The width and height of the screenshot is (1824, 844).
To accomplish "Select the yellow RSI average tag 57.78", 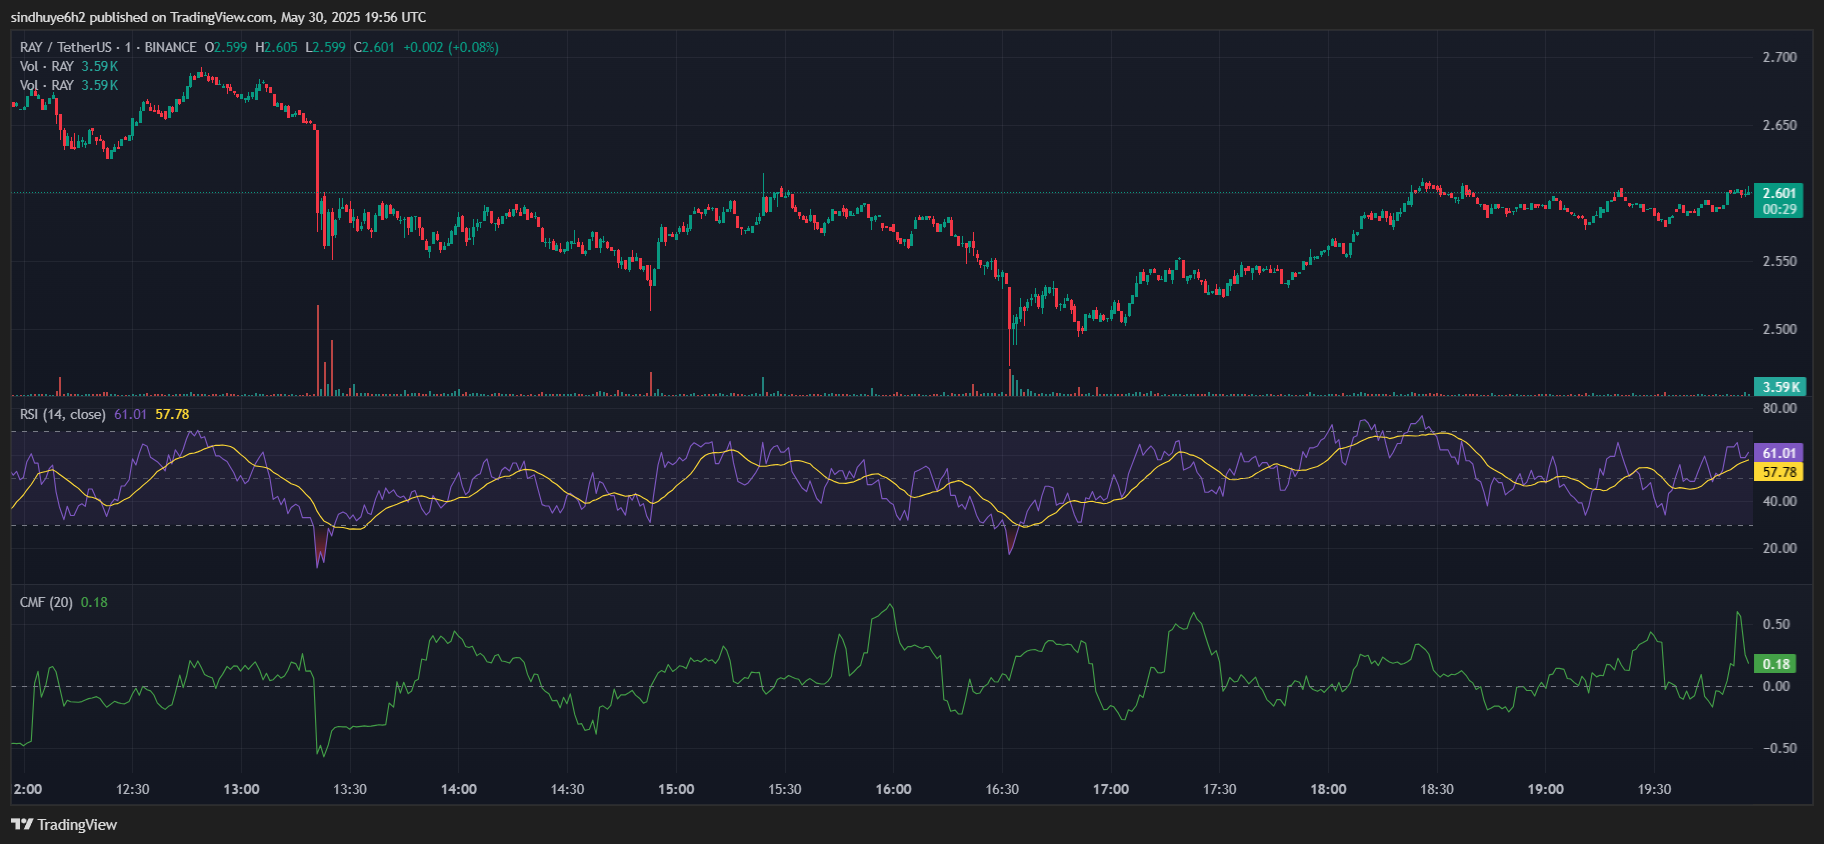I will point(1778,472).
